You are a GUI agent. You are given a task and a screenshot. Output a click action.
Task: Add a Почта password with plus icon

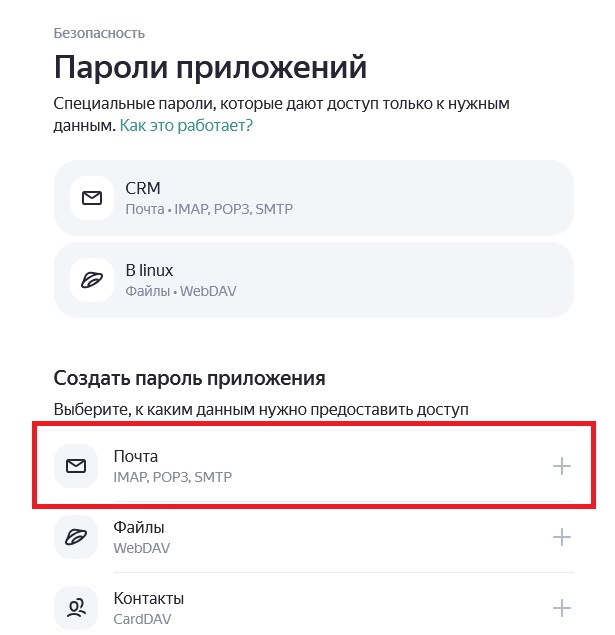(562, 466)
